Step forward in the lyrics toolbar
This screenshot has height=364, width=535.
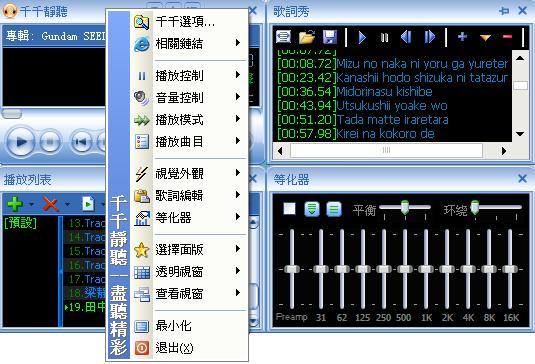(x=430, y=37)
